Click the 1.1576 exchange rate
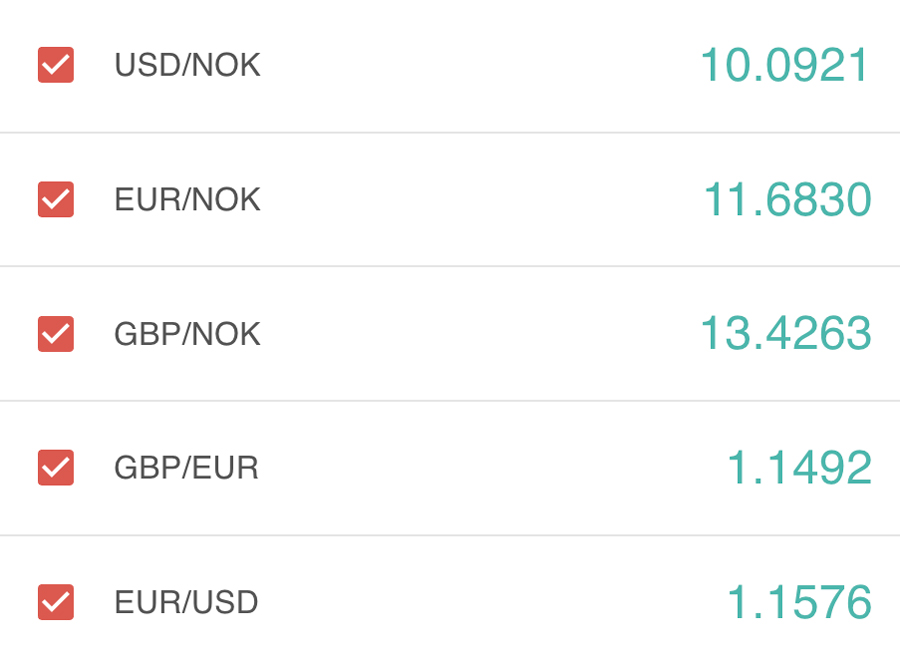This screenshot has width=900, height=658. [x=798, y=603]
